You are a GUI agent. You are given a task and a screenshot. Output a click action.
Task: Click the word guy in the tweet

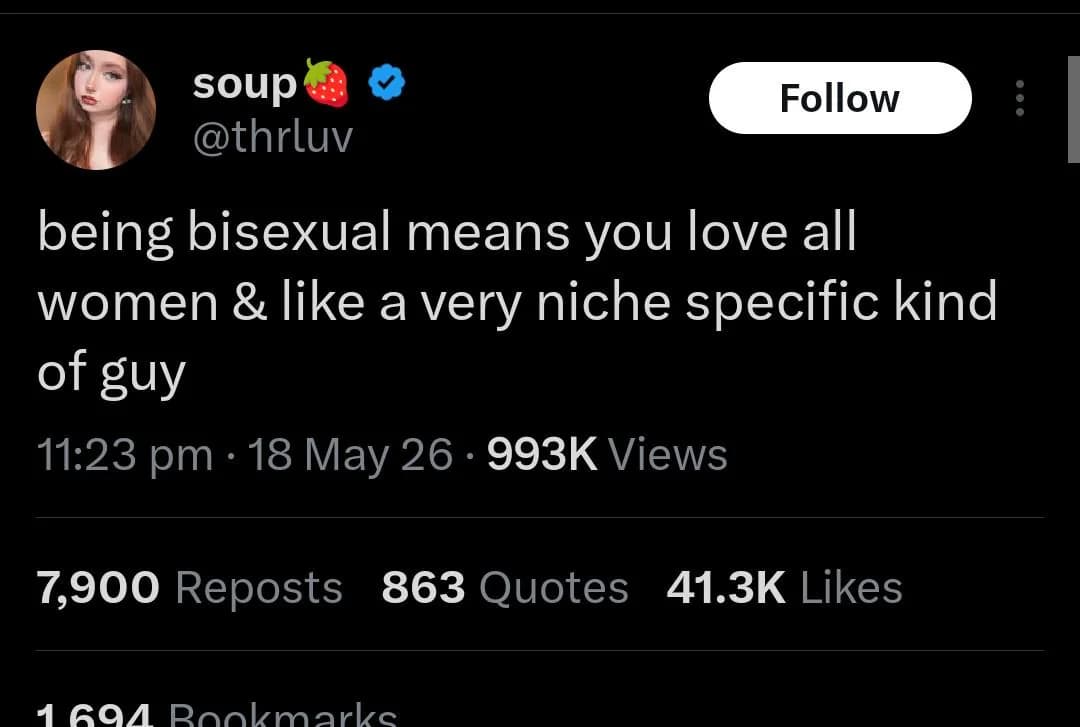[143, 375]
